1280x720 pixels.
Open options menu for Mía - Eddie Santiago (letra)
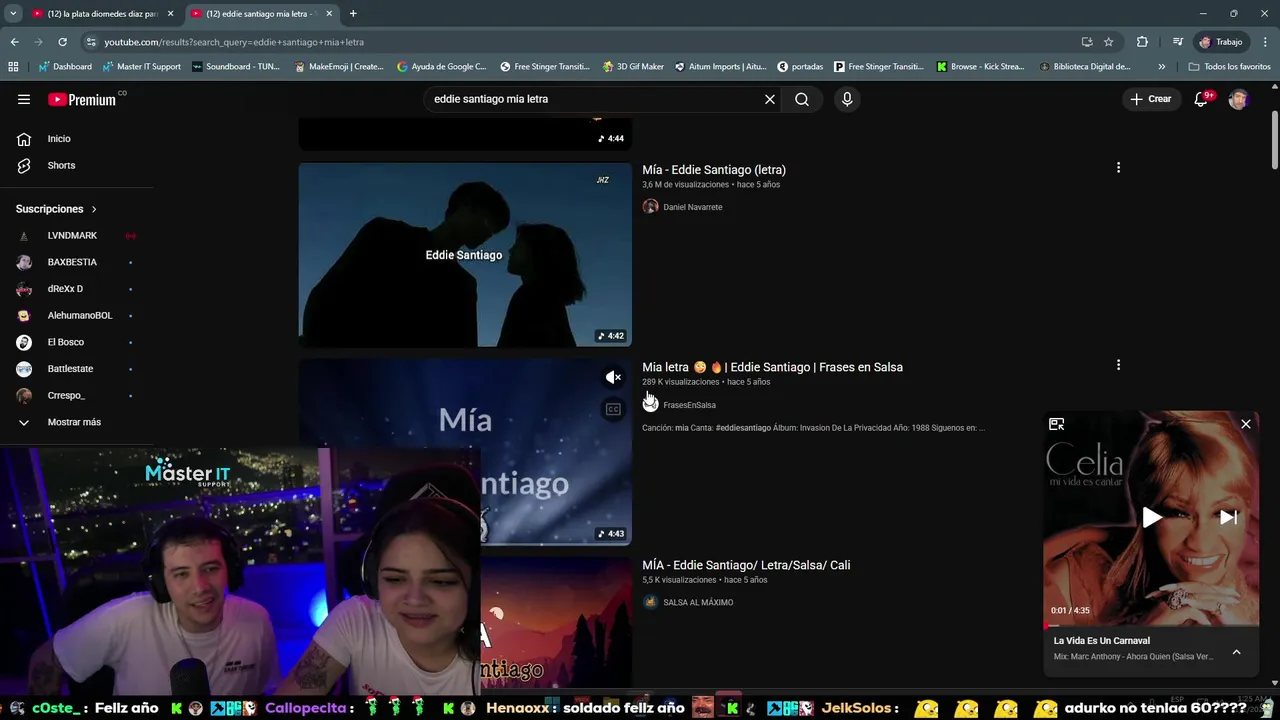click(x=1118, y=168)
